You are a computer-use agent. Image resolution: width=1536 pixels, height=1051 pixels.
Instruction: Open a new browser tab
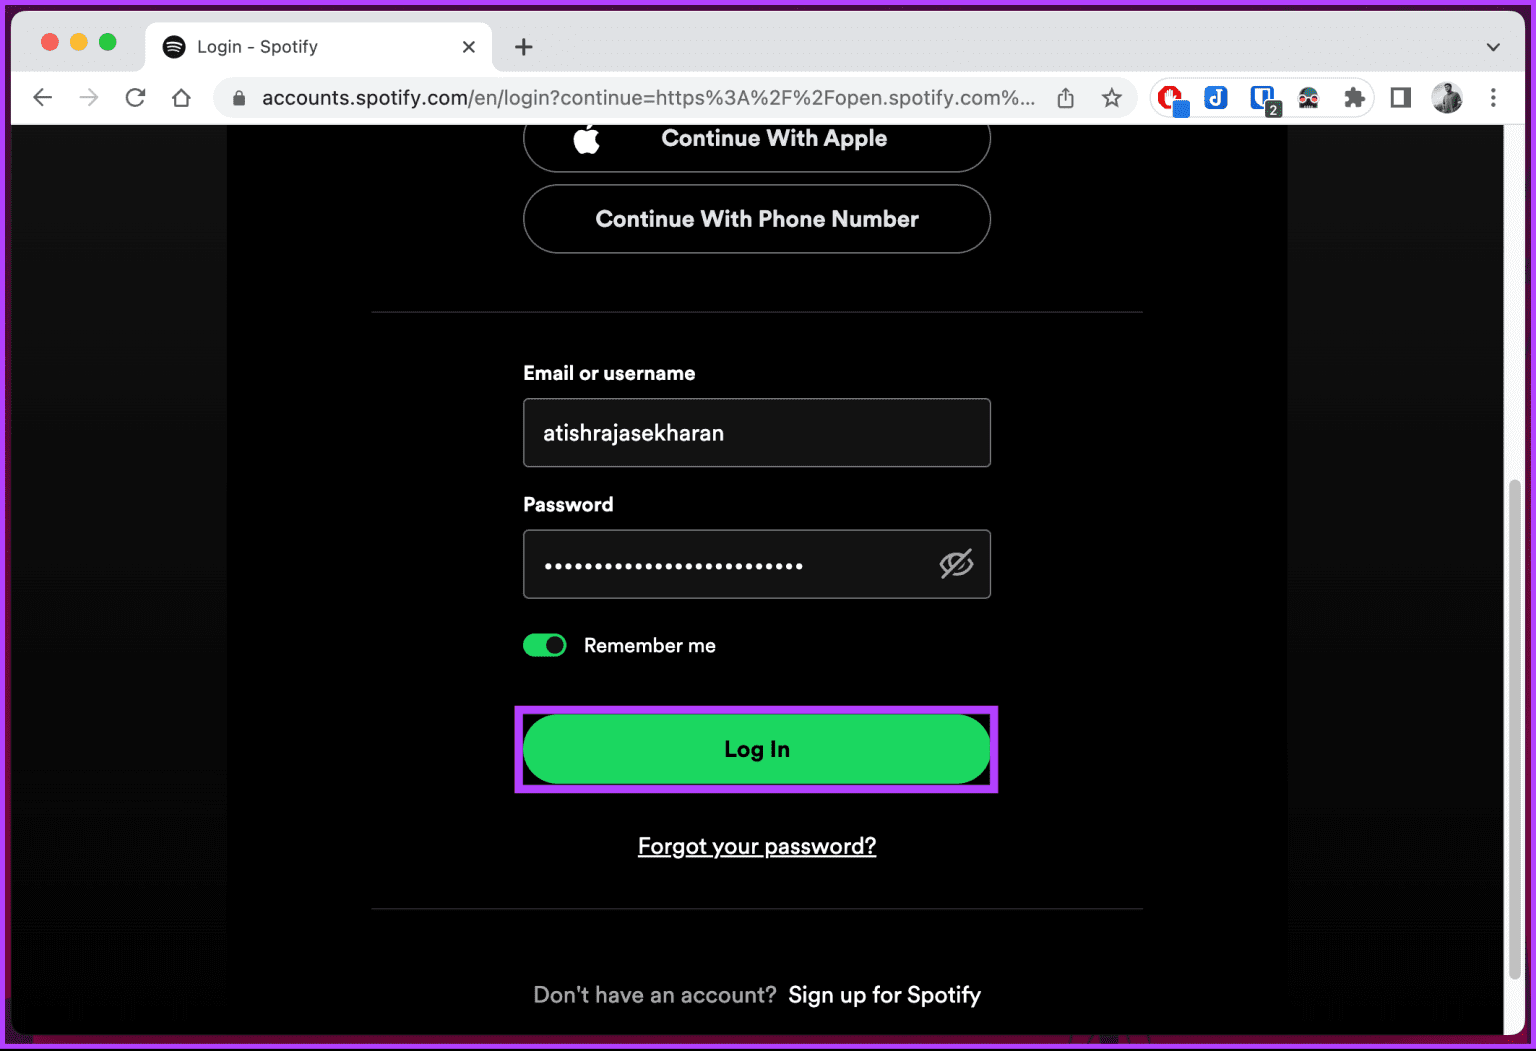(x=523, y=47)
